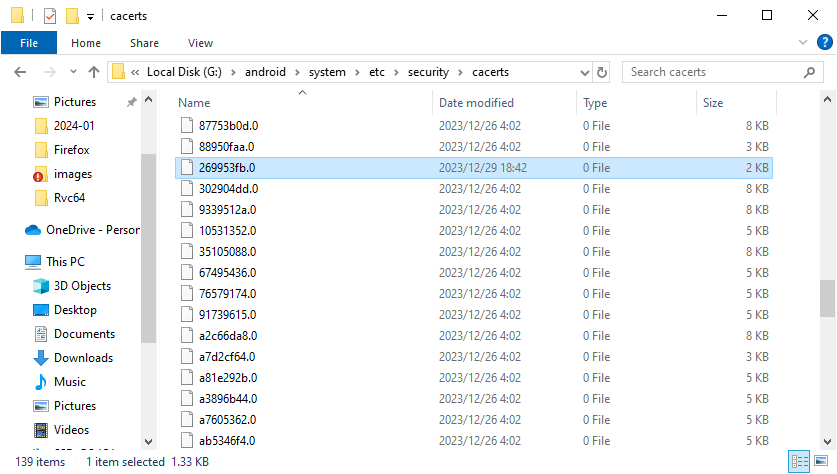Click the 'security' breadcrumb in address bar
The image size is (837, 474).
point(428,72)
